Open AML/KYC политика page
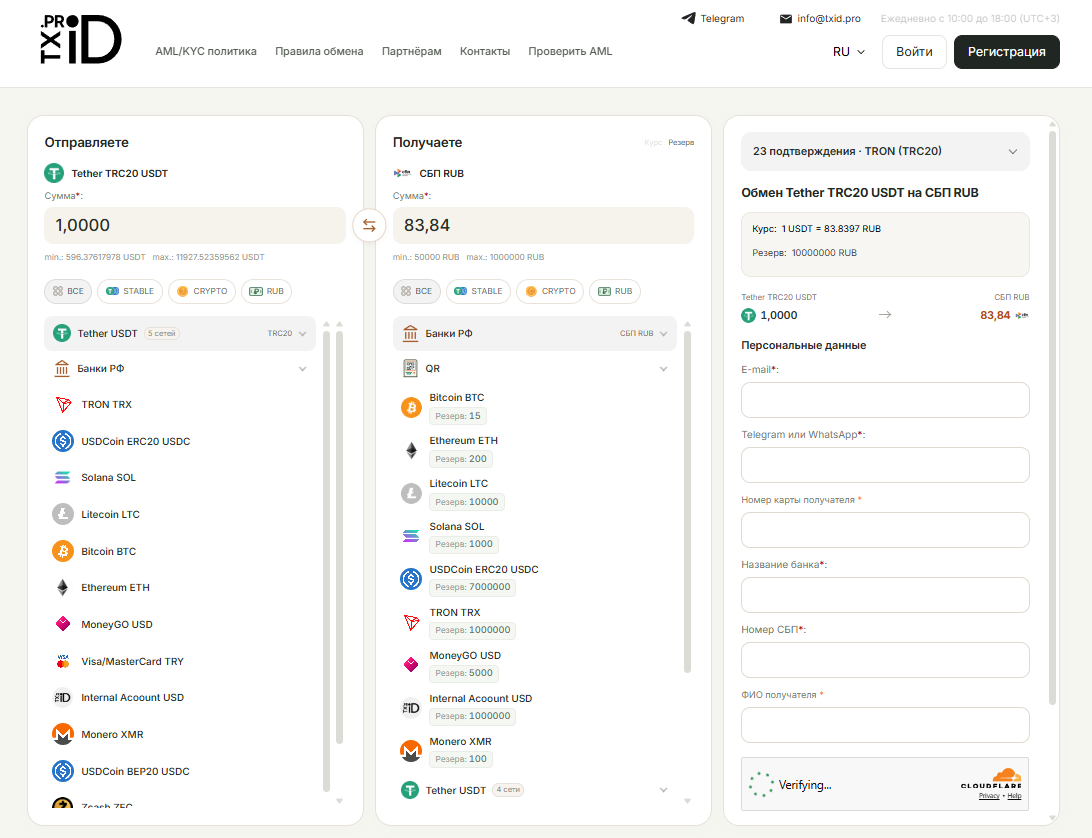 coord(206,52)
